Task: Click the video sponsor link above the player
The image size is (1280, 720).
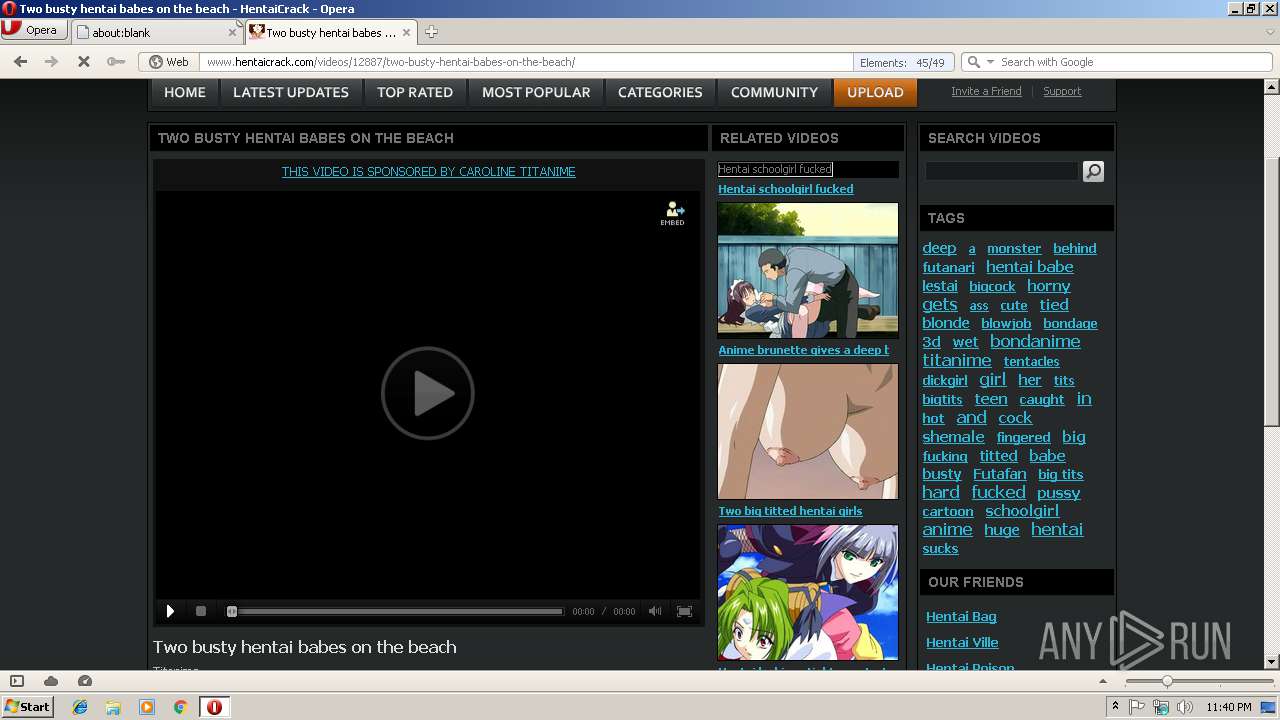Action: [x=428, y=172]
